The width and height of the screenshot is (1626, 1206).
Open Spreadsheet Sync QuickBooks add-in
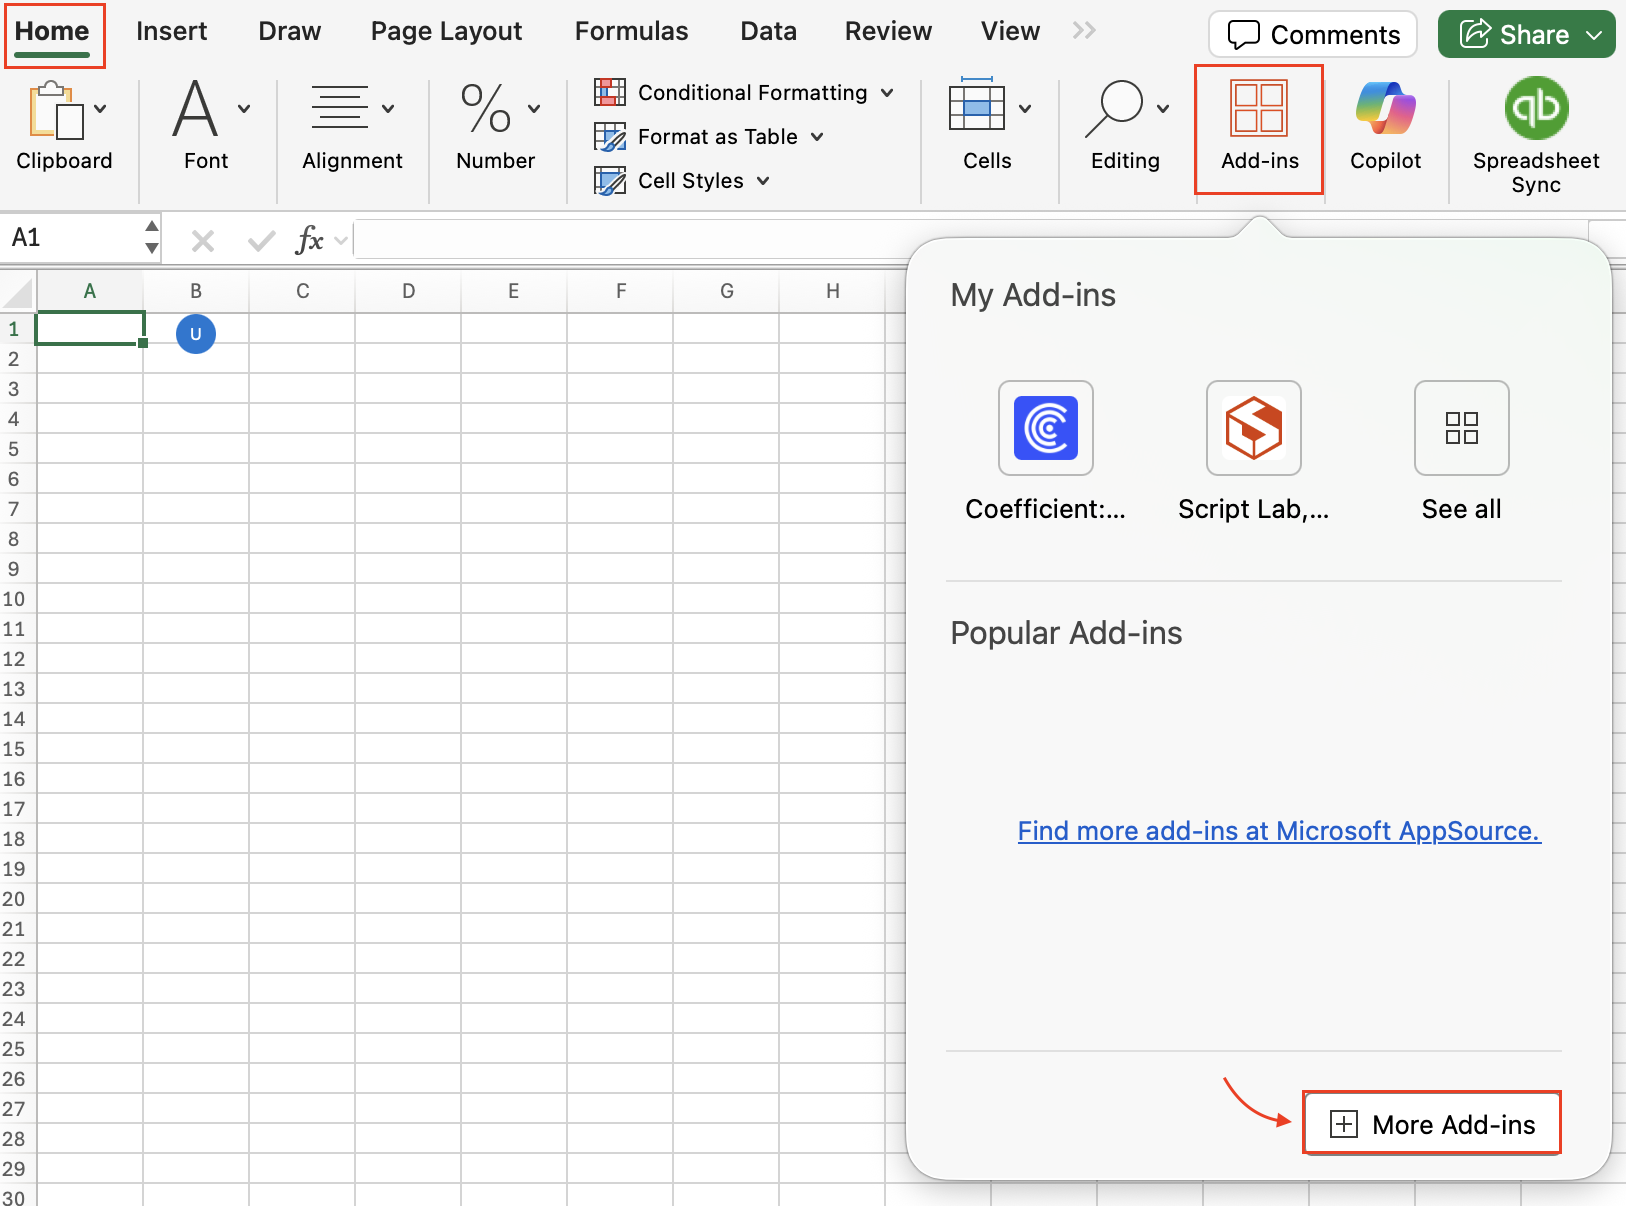point(1535,109)
